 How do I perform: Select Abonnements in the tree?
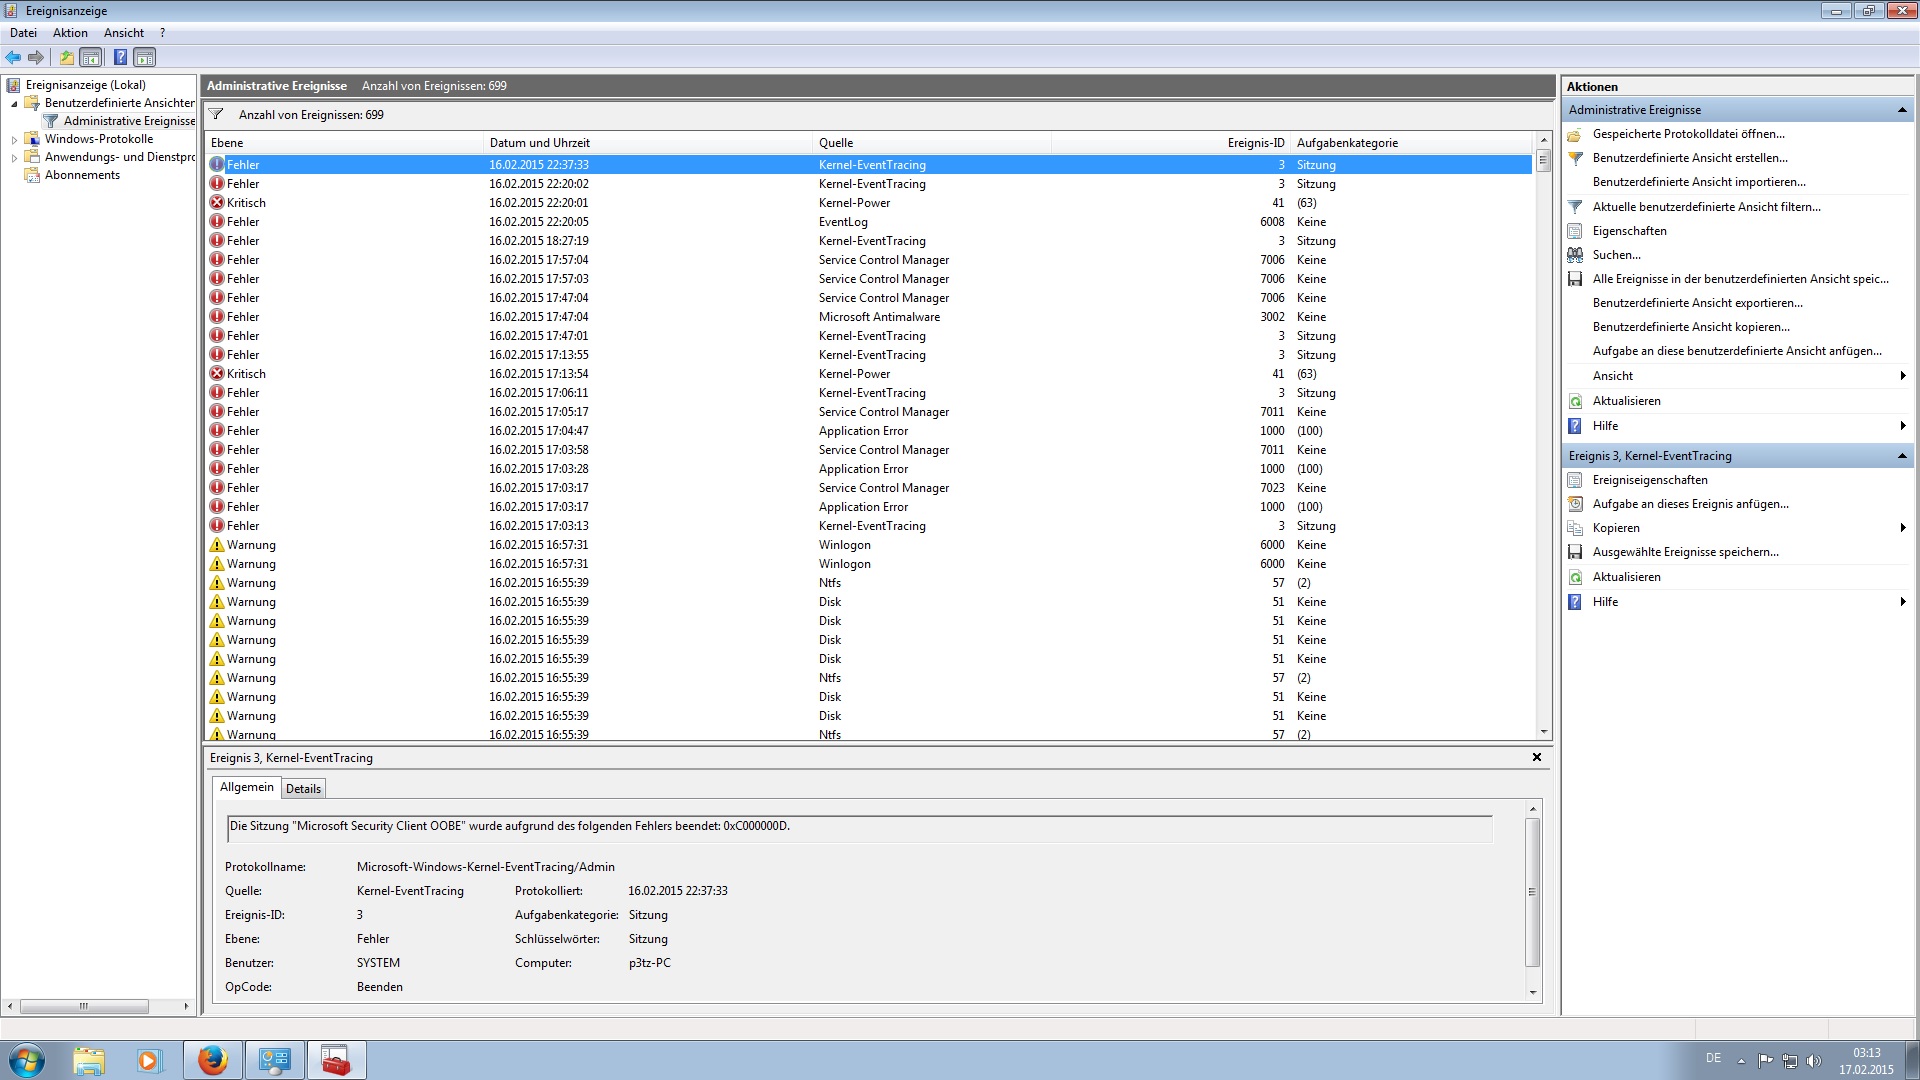click(82, 175)
